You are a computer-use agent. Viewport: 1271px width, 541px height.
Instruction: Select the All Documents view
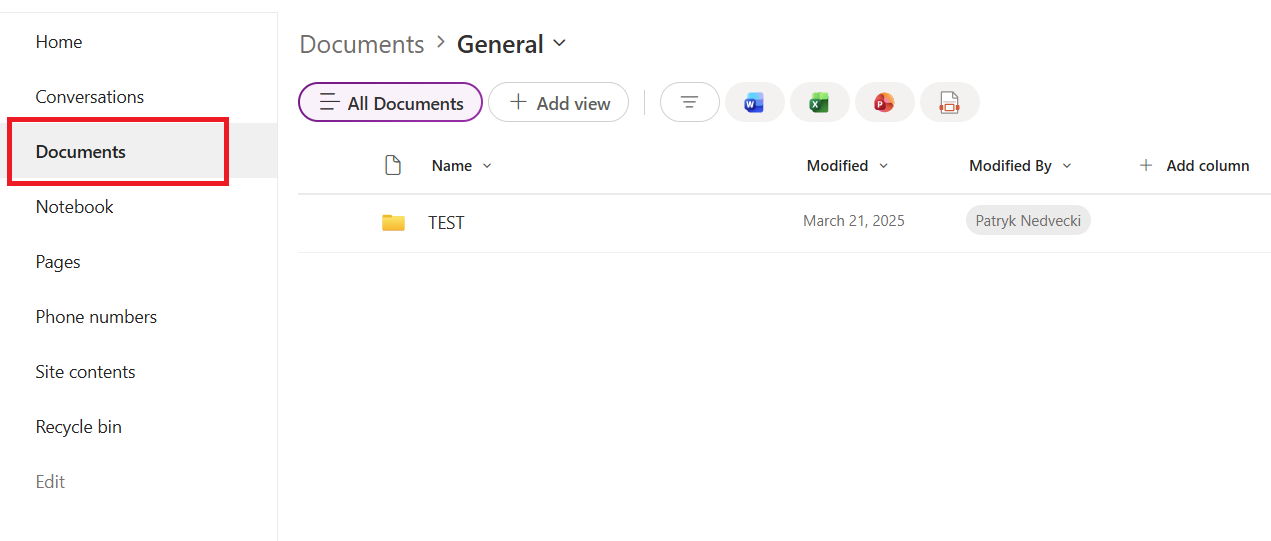(390, 103)
